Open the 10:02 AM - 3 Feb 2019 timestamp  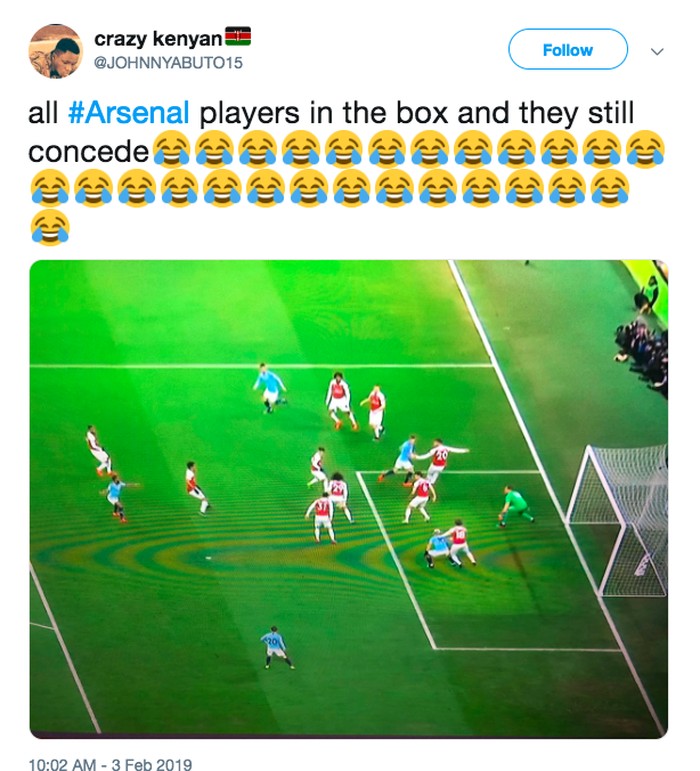[111, 765]
